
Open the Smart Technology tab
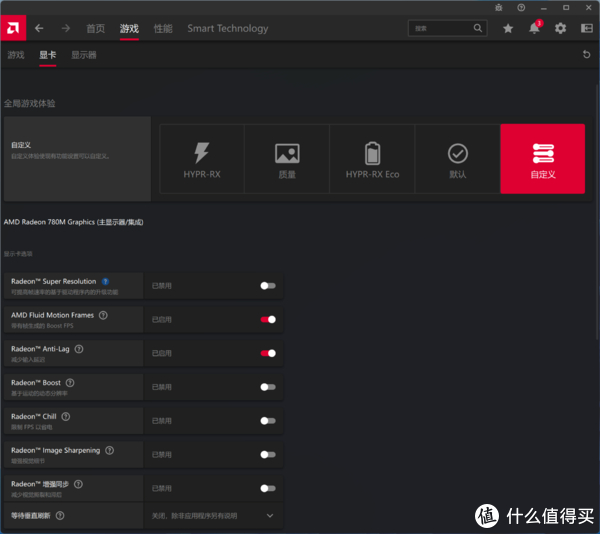[x=228, y=28]
